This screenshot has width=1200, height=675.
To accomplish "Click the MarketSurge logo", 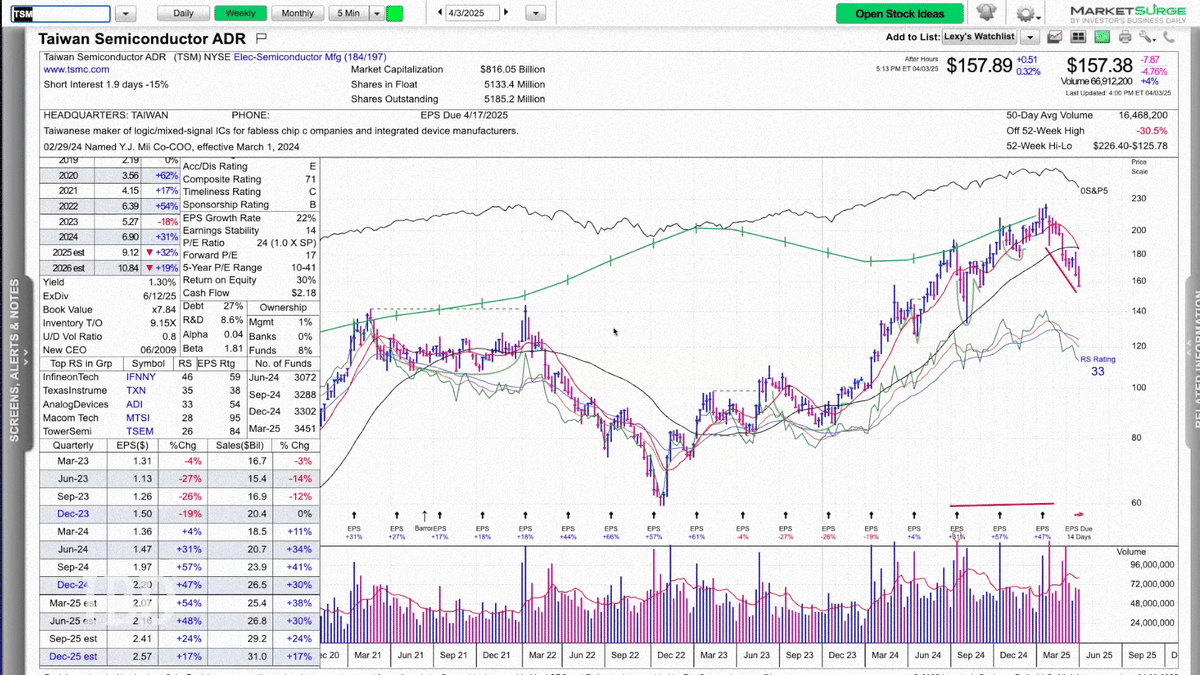I will (x=1128, y=13).
